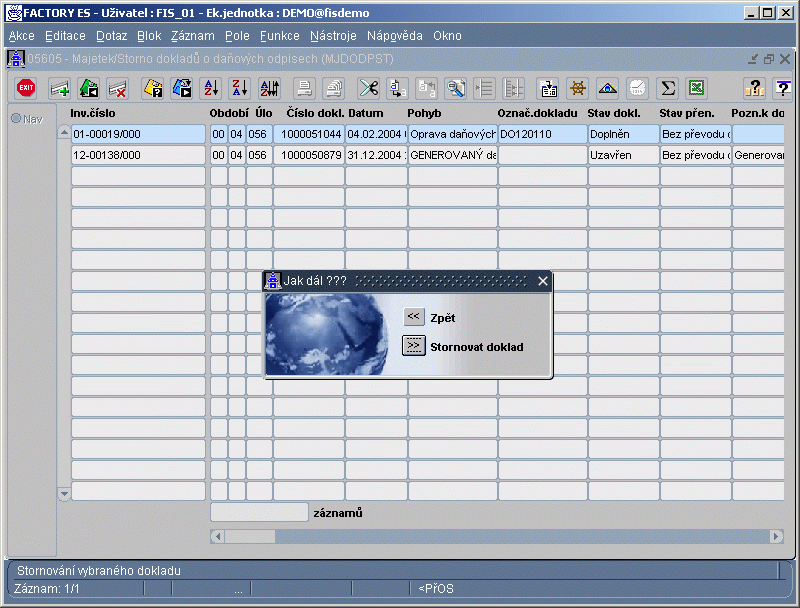Click the red EXIT toolbar icon
Viewport: 800px width, 608px height.
point(26,88)
